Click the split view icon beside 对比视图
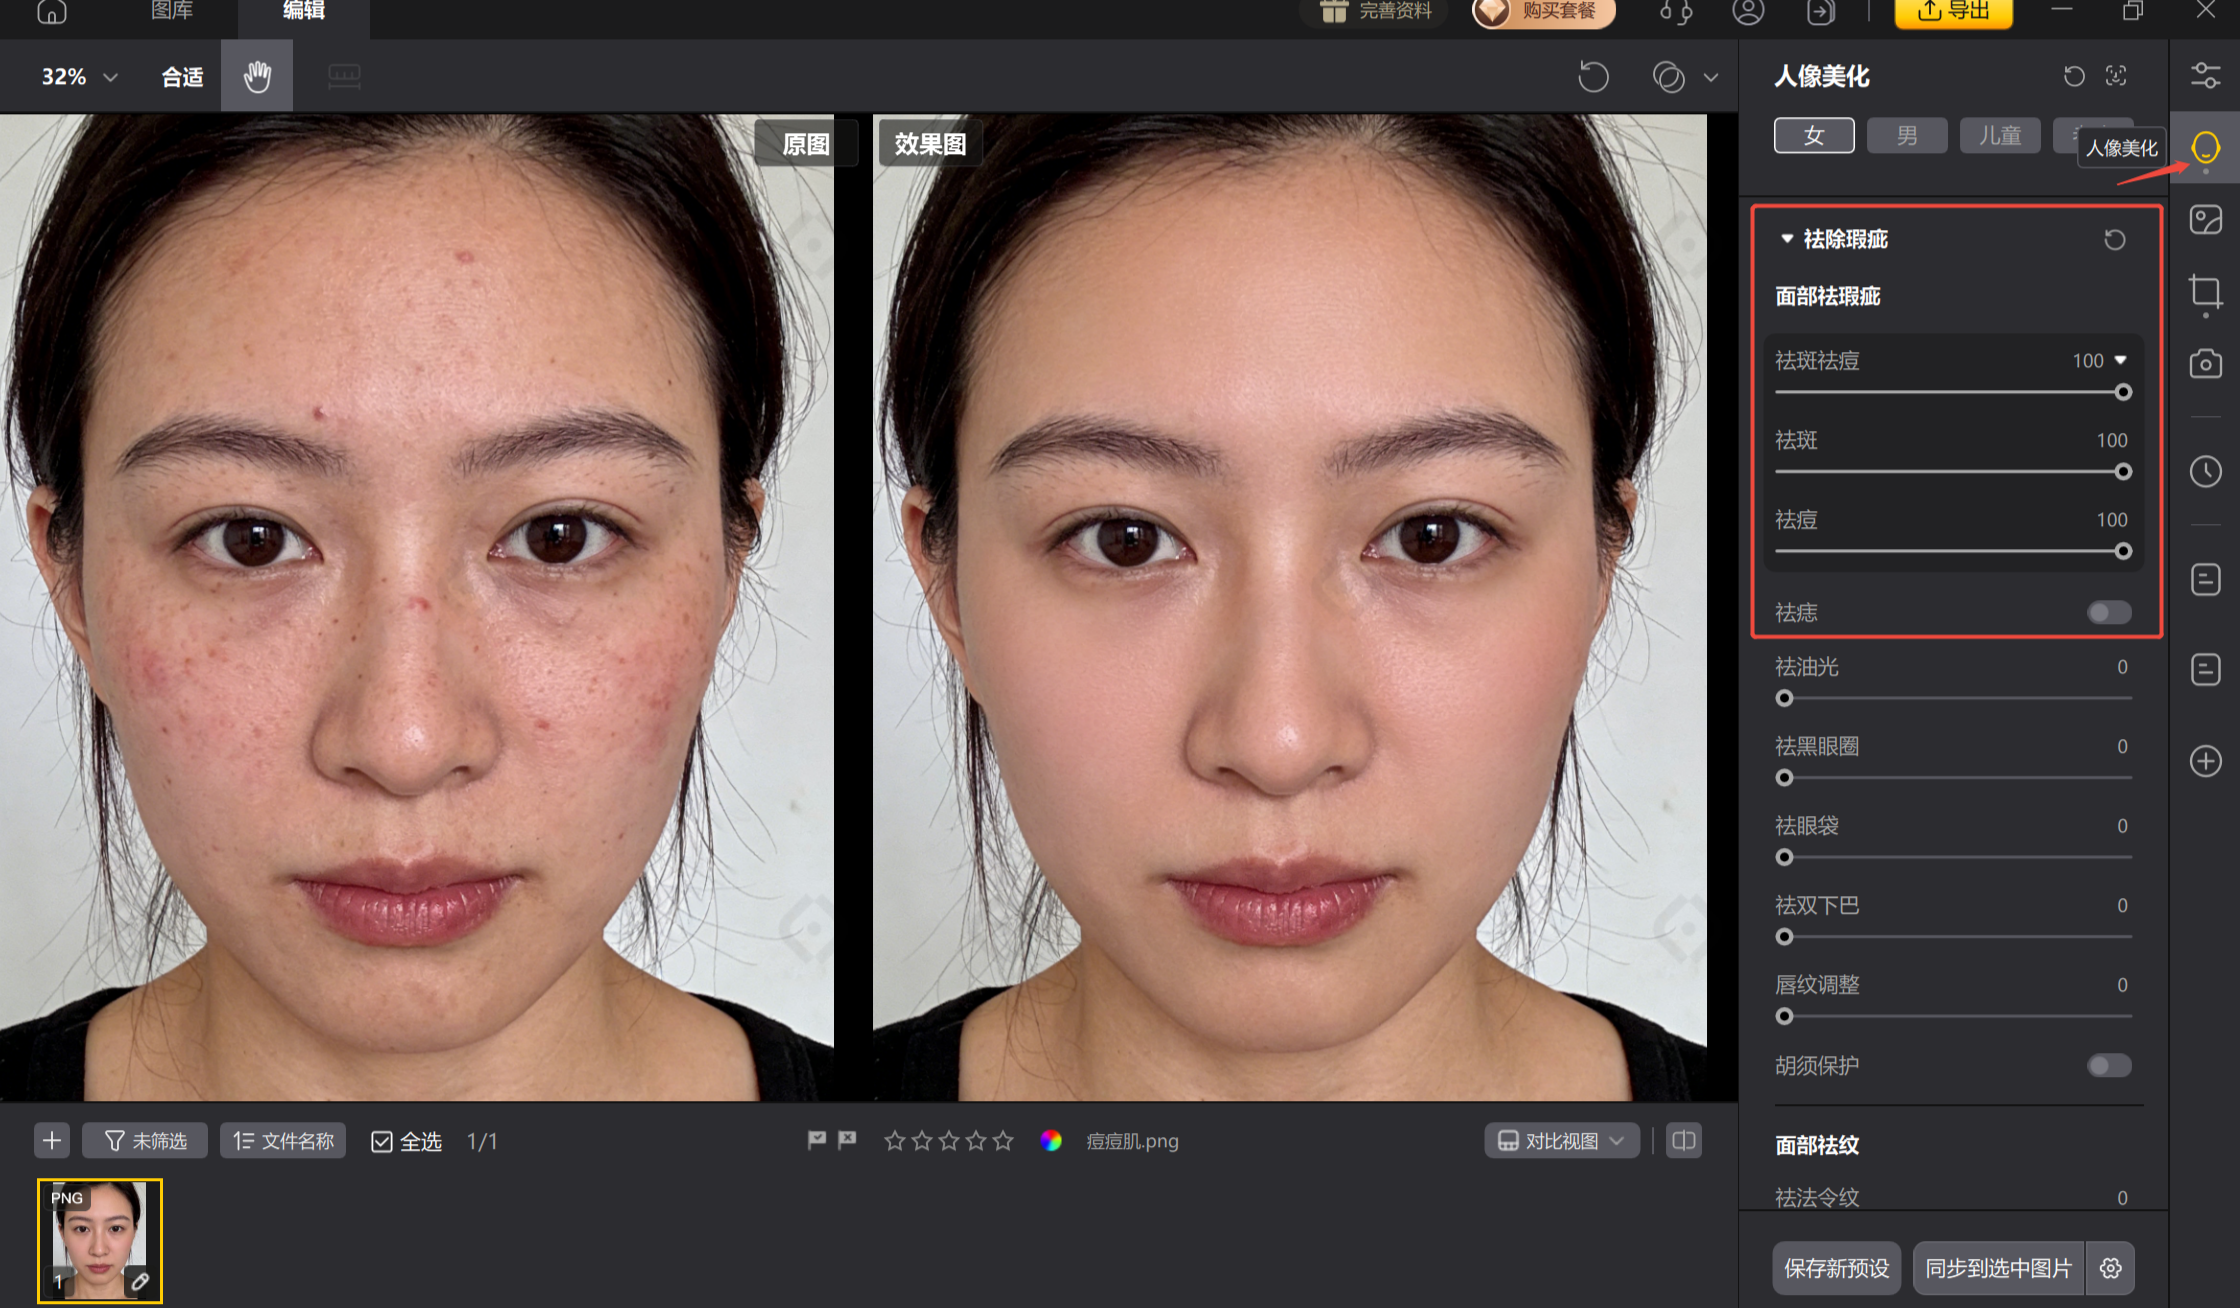The width and height of the screenshot is (2240, 1308). pos(1684,1141)
